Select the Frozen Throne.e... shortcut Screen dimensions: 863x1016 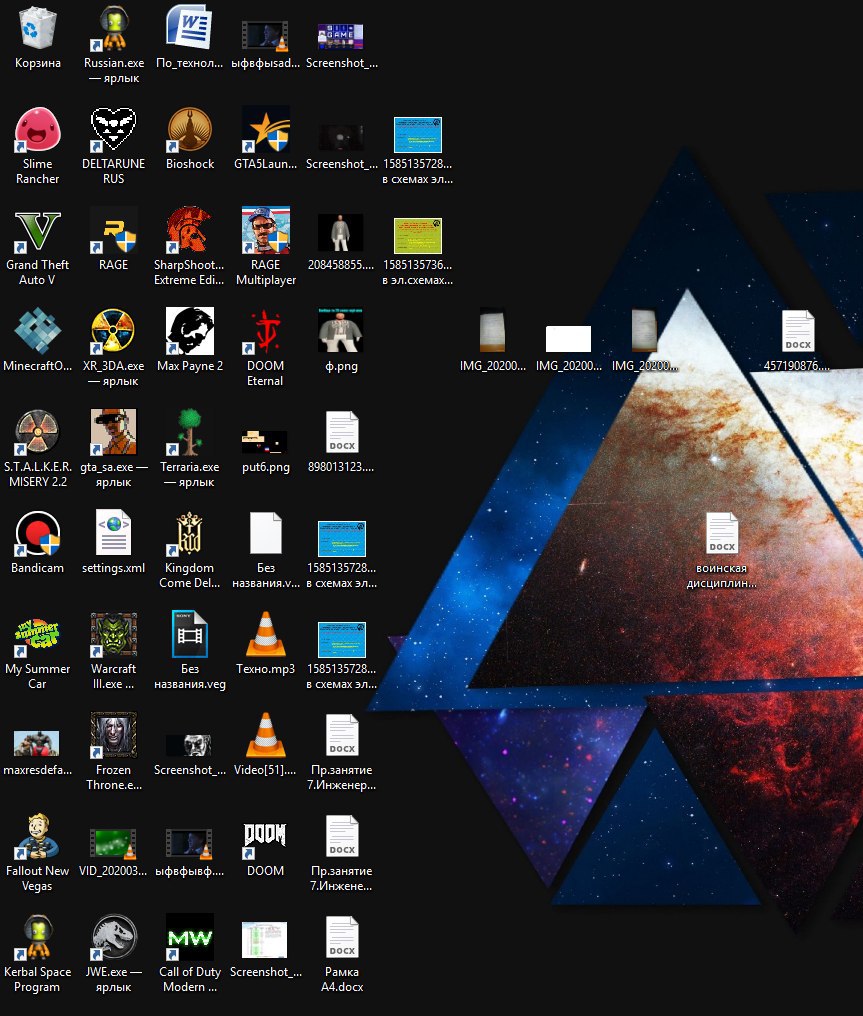coord(113,735)
